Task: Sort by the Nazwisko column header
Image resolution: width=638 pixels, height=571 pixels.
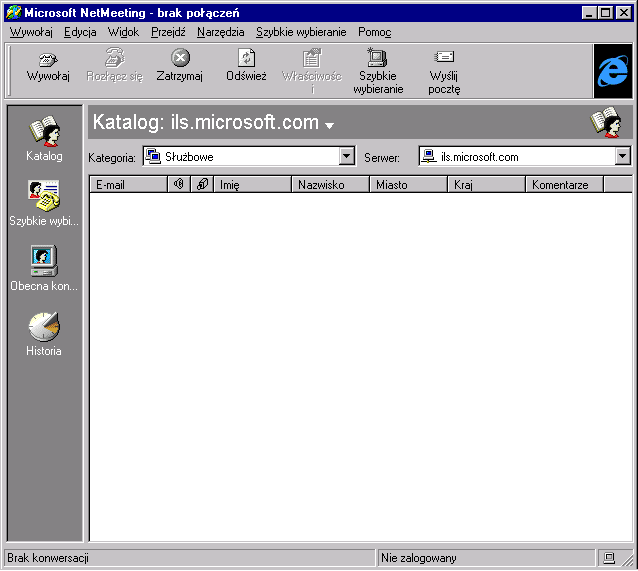Action: coord(330,184)
